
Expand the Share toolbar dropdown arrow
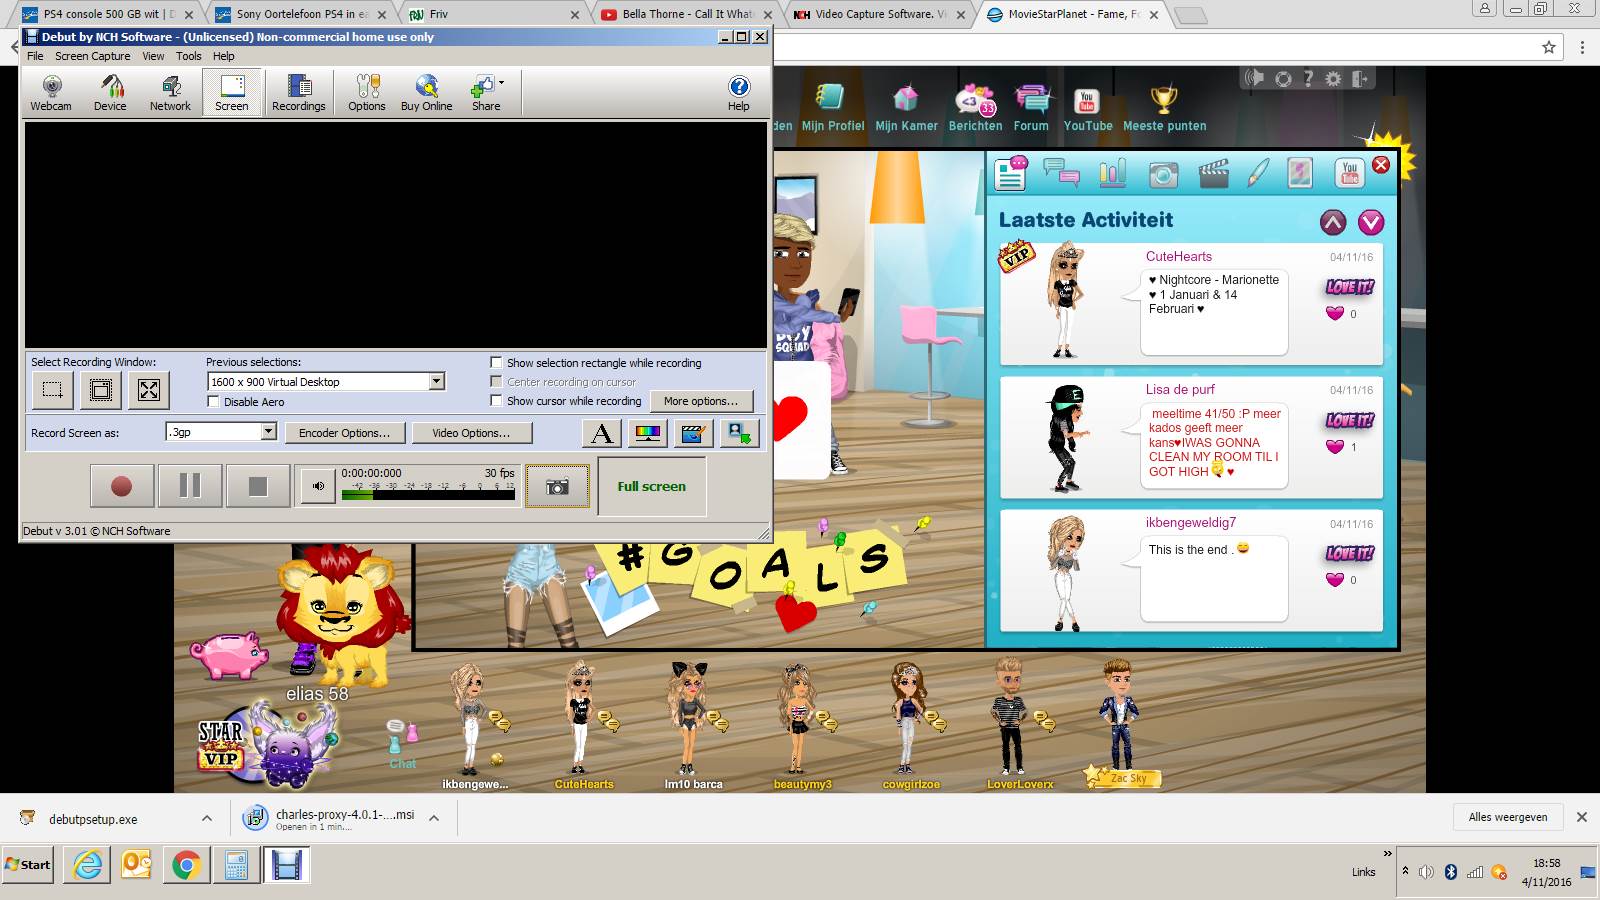[x=502, y=83]
